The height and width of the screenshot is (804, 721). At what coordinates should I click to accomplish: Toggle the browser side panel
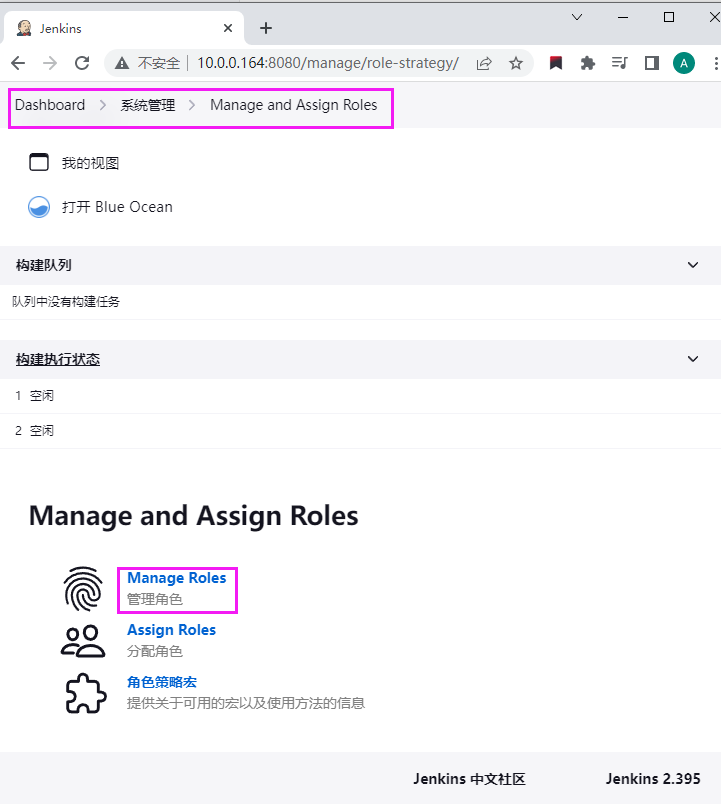652,63
